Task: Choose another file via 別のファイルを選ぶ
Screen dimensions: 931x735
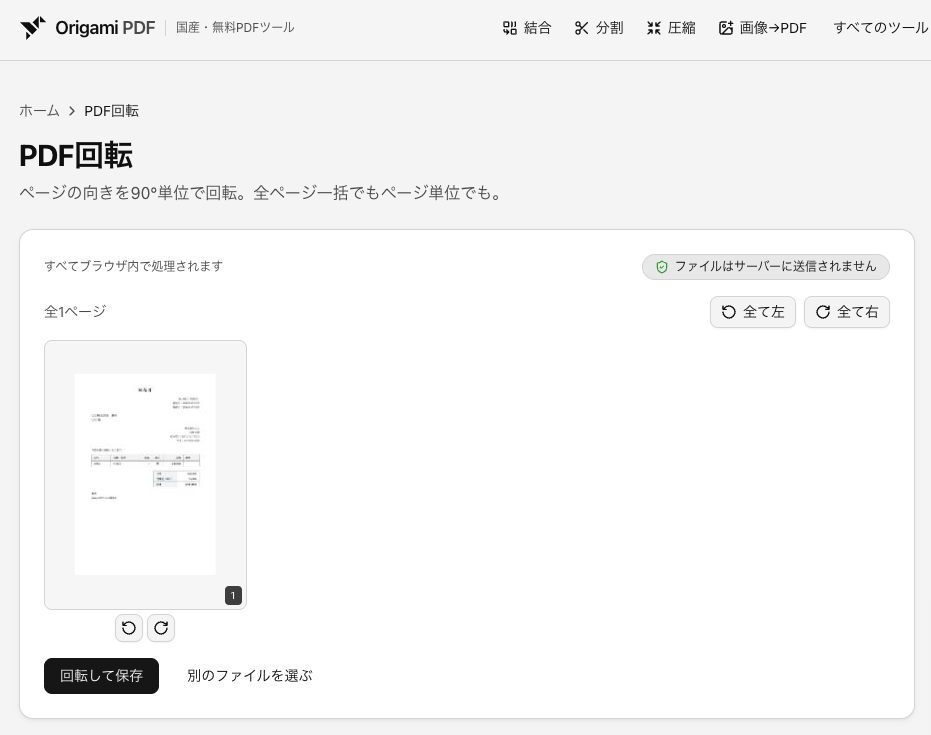Action: [x=249, y=676]
